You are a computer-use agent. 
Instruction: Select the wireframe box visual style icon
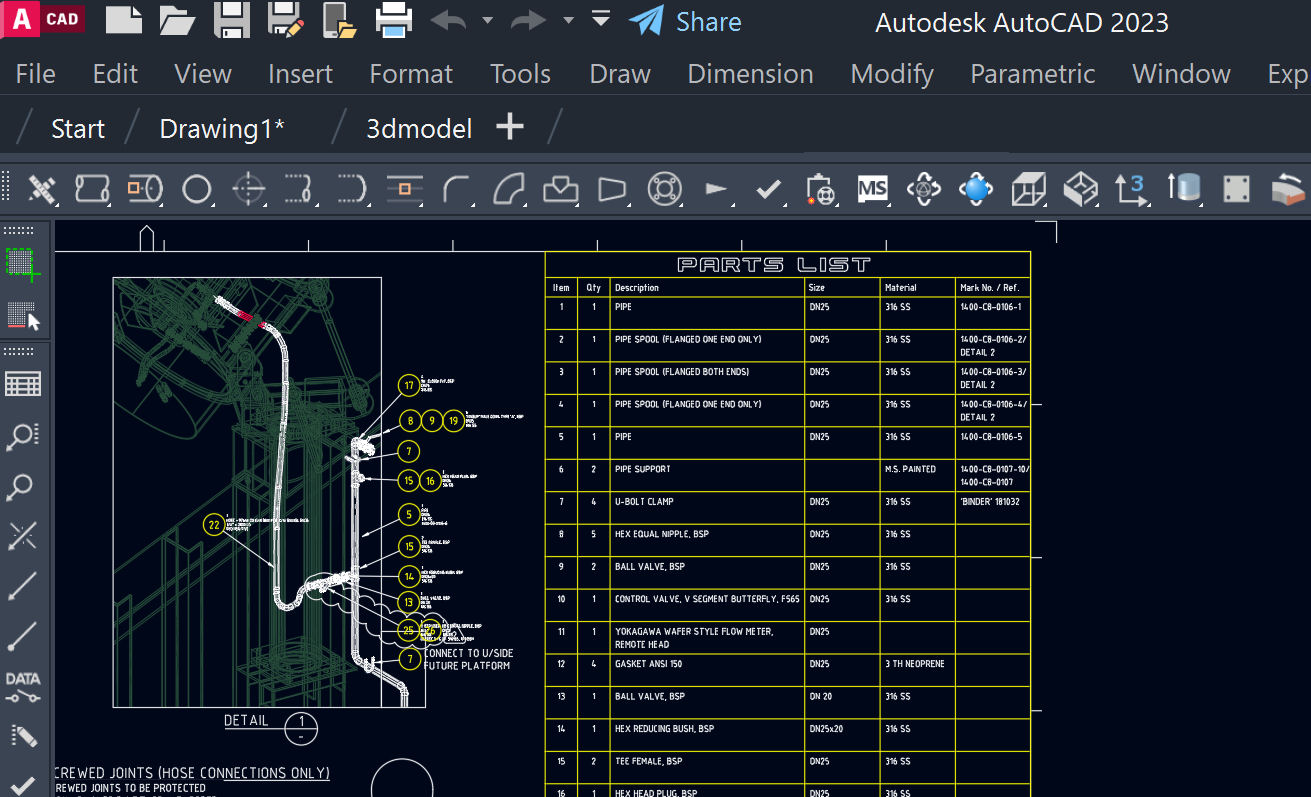click(1028, 188)
